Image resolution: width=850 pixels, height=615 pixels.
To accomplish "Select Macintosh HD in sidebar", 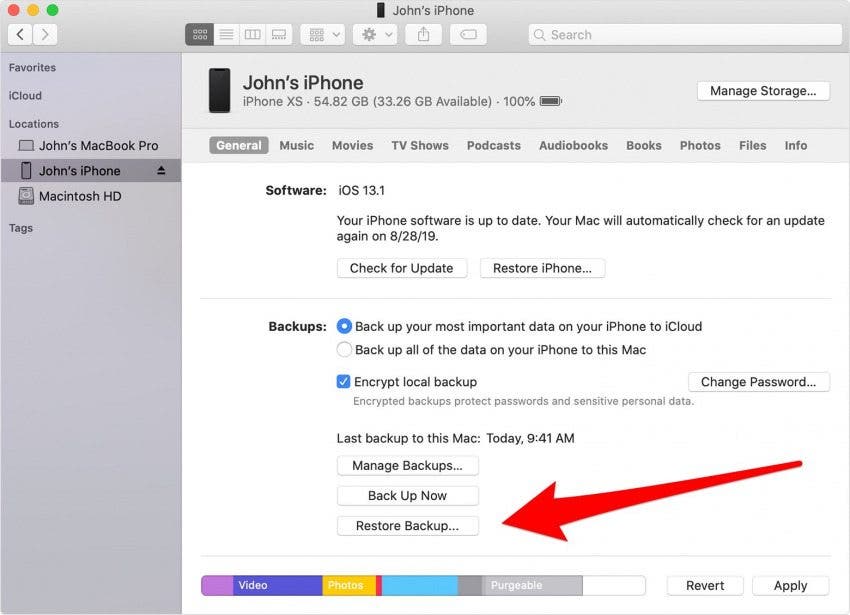I will pos(91,196).
